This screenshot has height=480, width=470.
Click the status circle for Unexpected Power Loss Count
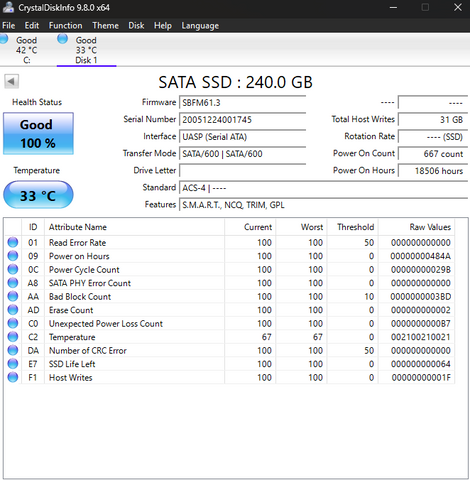pyautogui.click(x=13, y=323)
